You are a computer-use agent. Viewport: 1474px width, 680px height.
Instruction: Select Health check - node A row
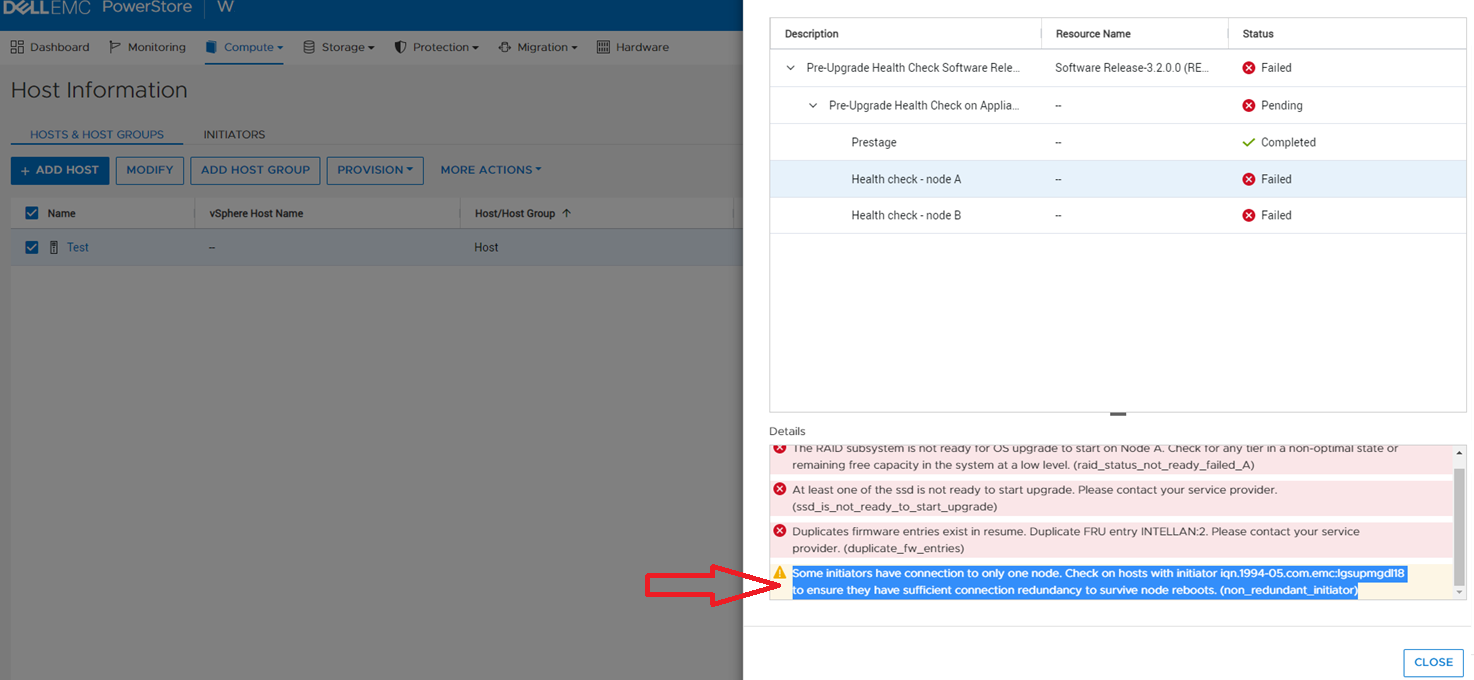1118,179
